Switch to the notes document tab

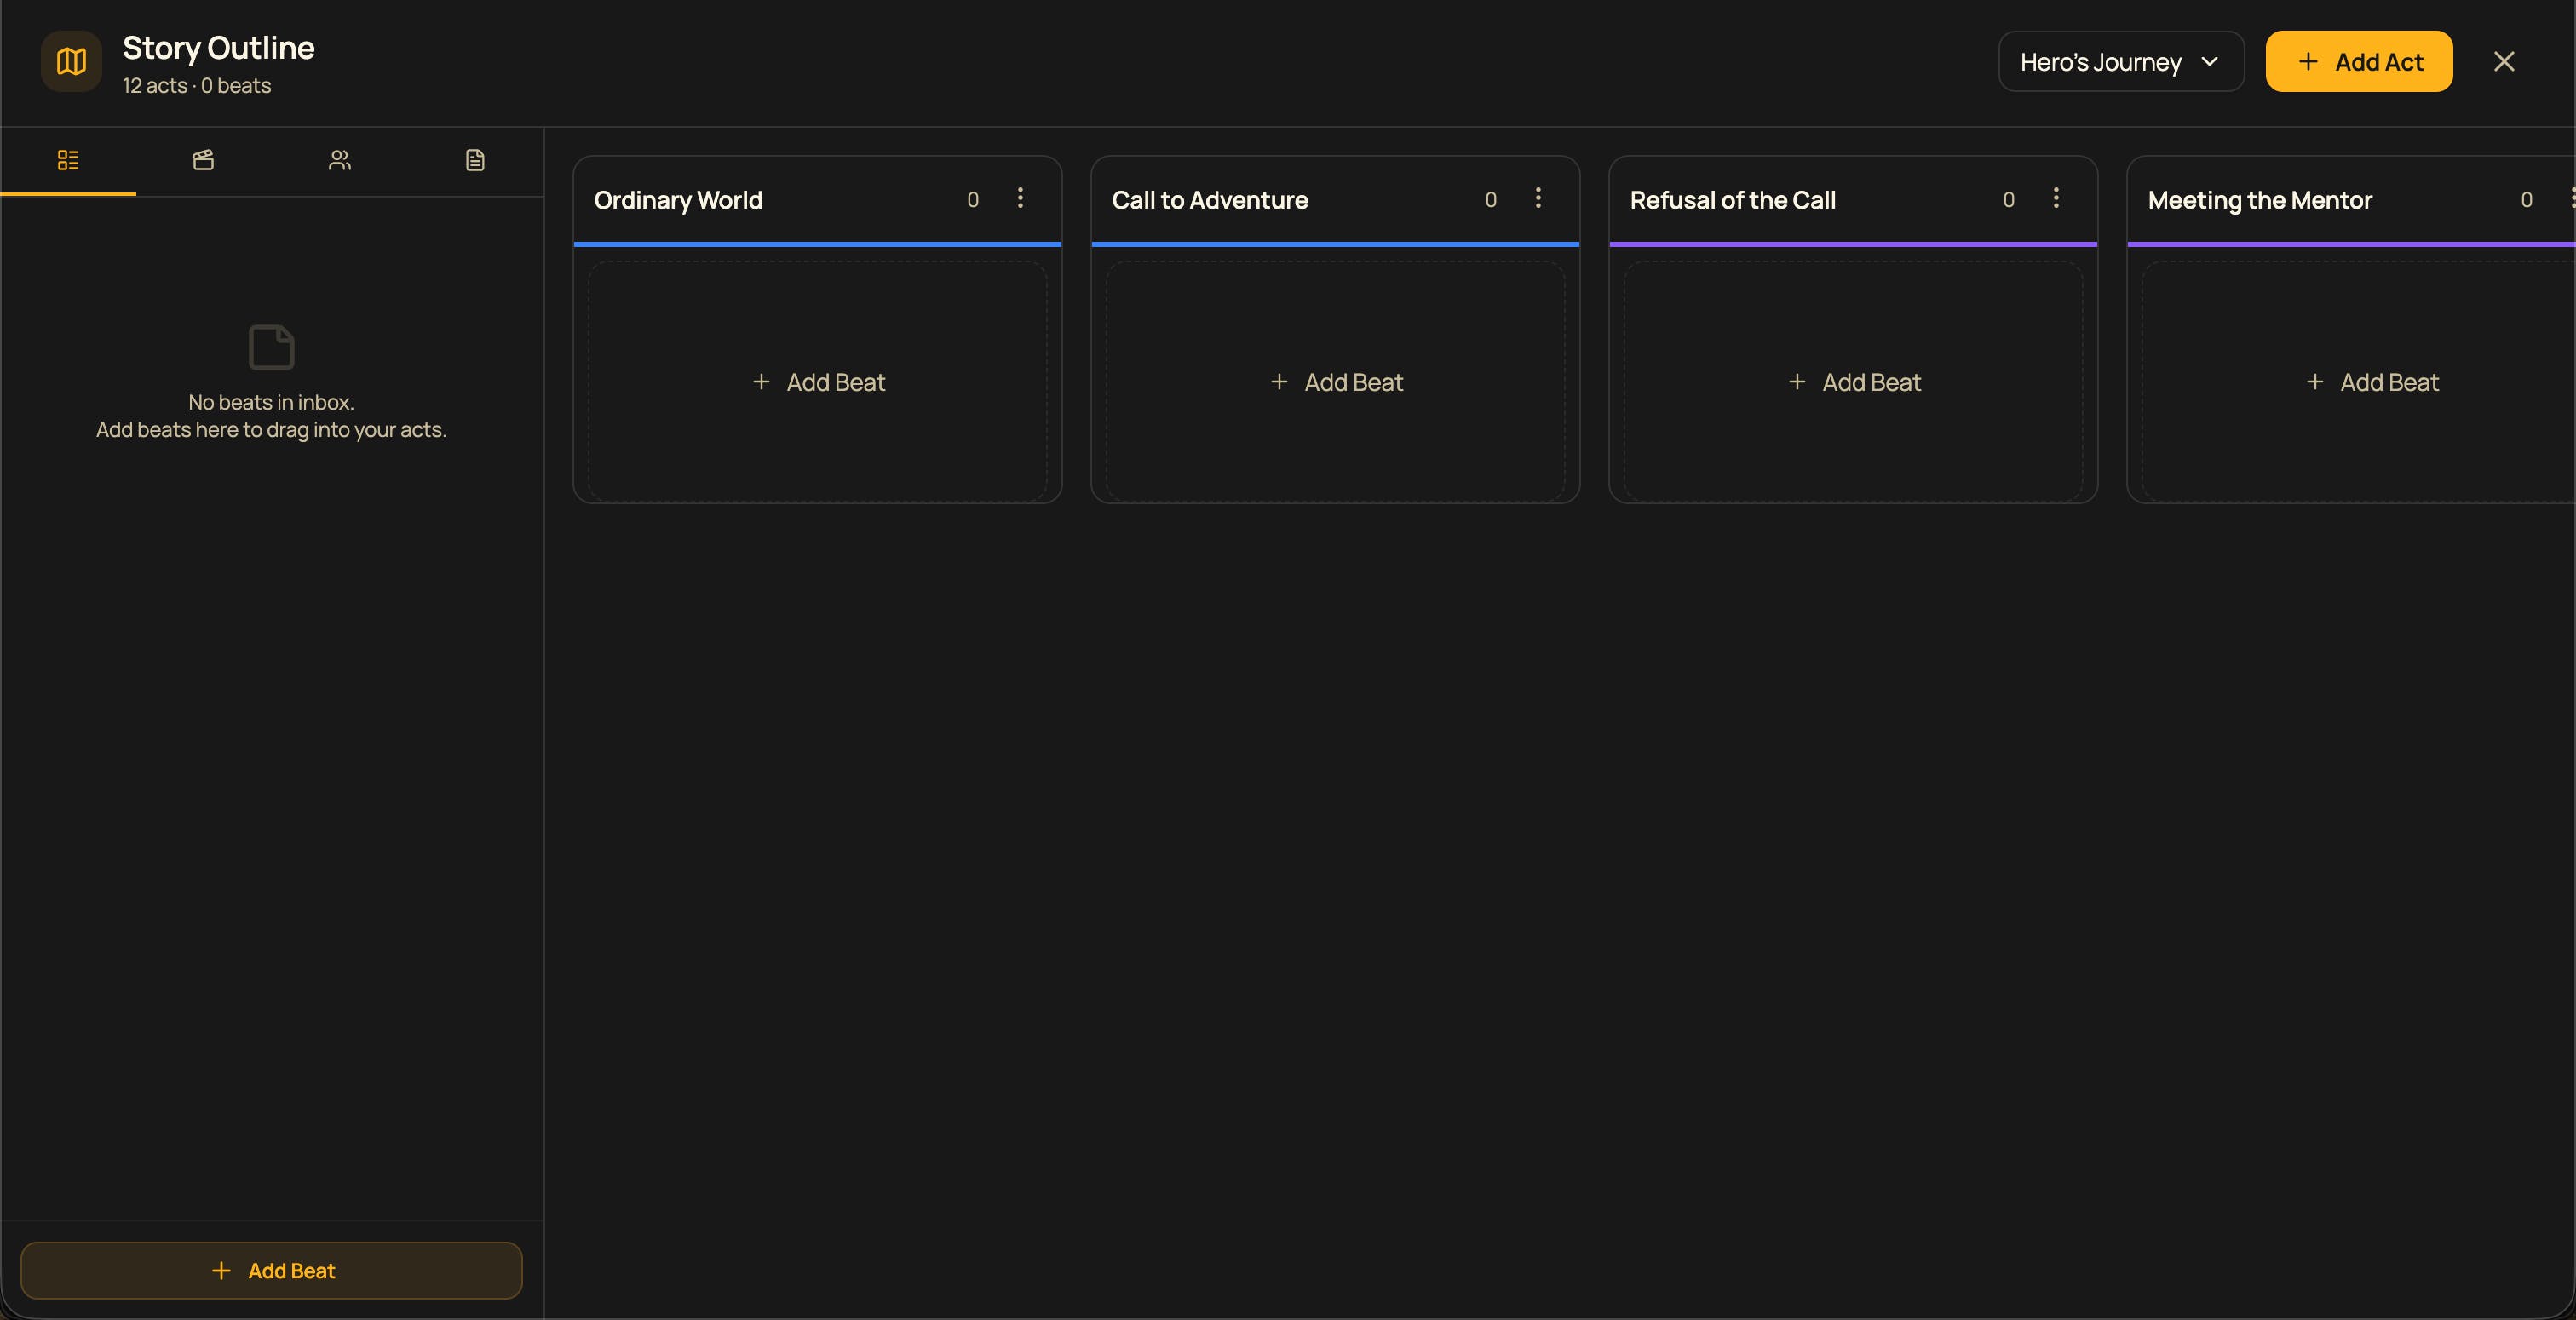coord(475,160)
